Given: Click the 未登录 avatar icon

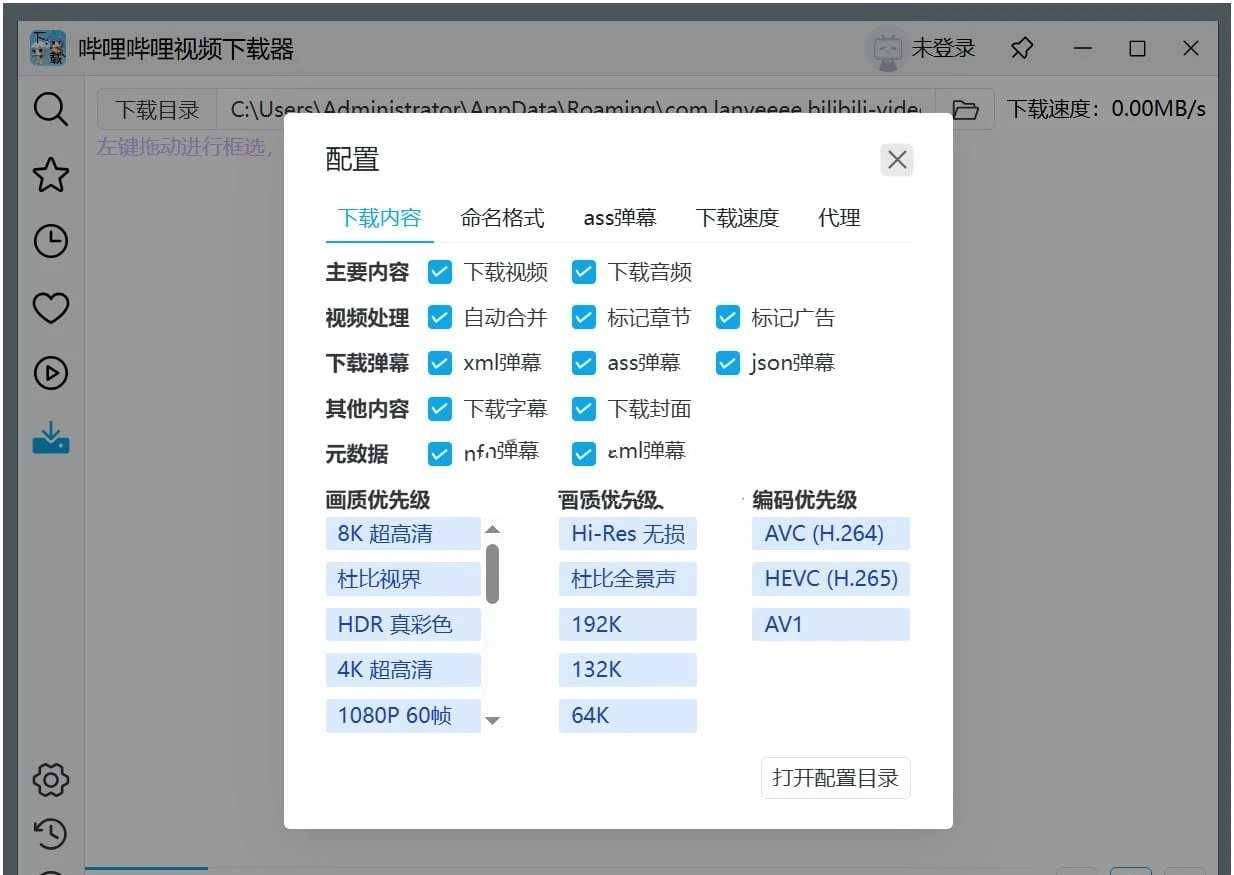Looking at the screenshot, I should point(886,48).
